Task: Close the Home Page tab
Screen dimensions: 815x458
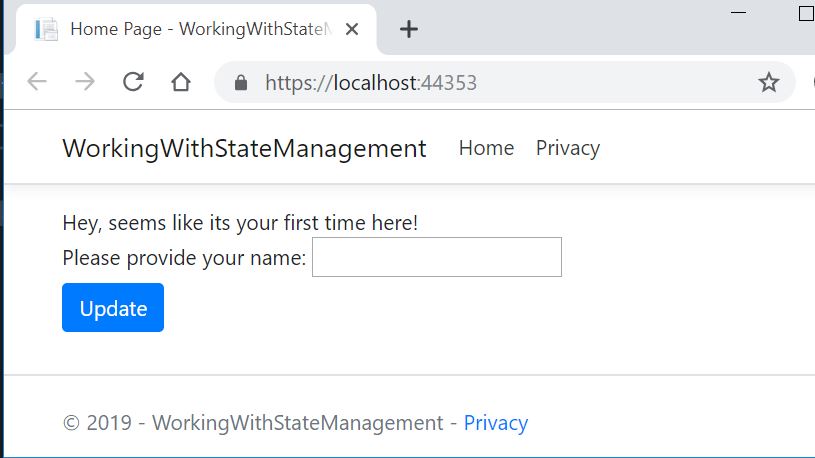Action: click(x=352, y=29)
